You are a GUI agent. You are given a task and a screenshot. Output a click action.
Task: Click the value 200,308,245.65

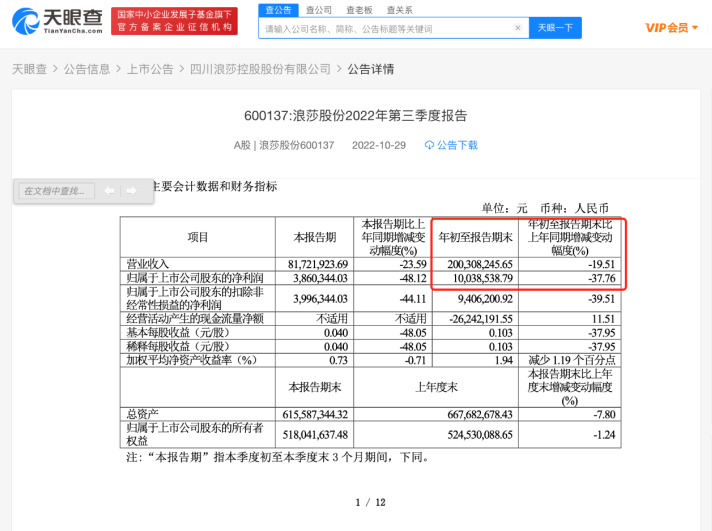[x=480, y=264]
